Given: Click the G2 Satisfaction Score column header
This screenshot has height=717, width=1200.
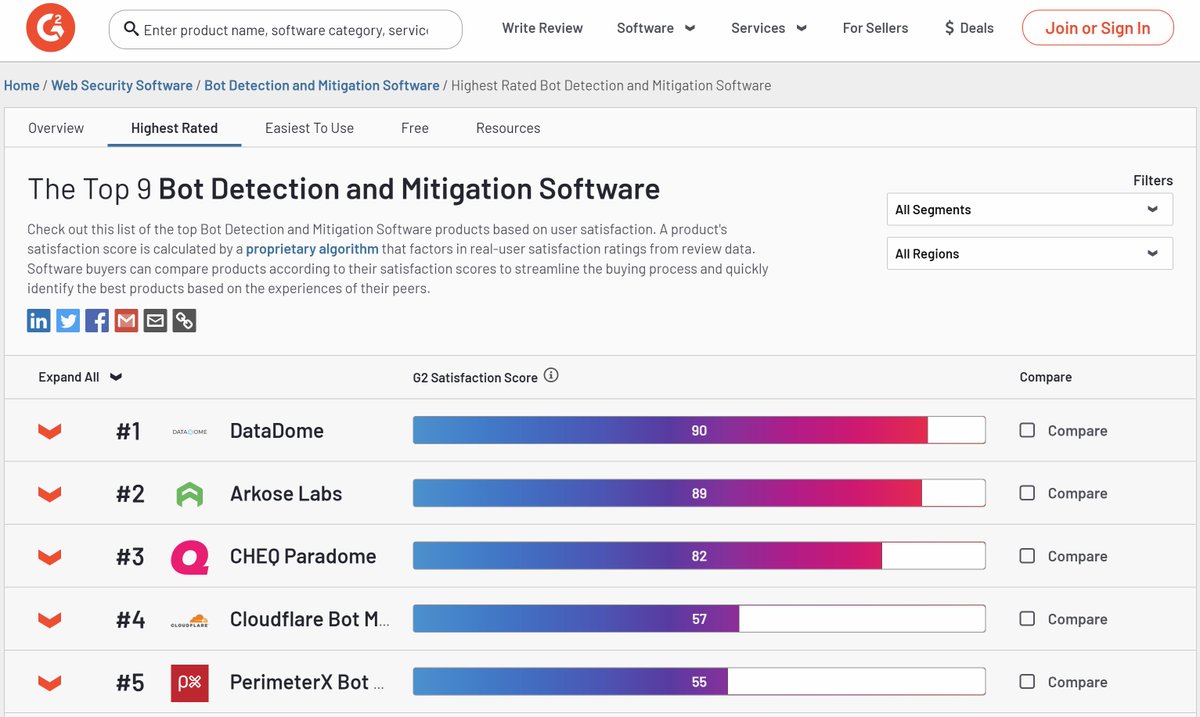Looking at the screenshot, I should pyautogui.click(x=475, y=377).
